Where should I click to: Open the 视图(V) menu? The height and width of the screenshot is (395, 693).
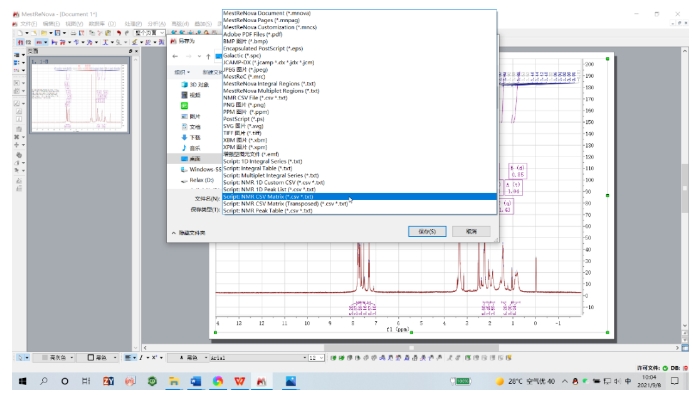[74, 24]
